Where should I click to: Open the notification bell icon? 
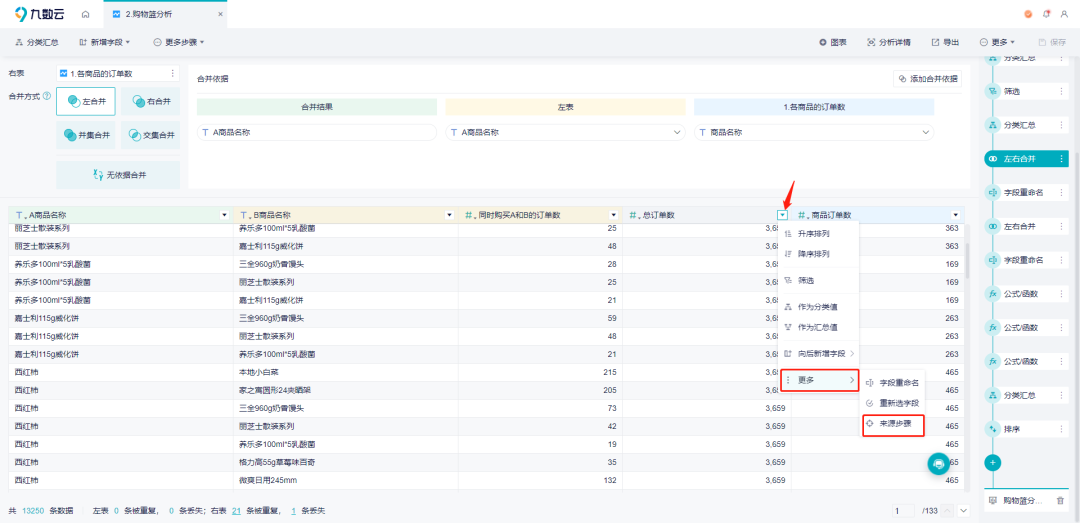coord(1046,14)
